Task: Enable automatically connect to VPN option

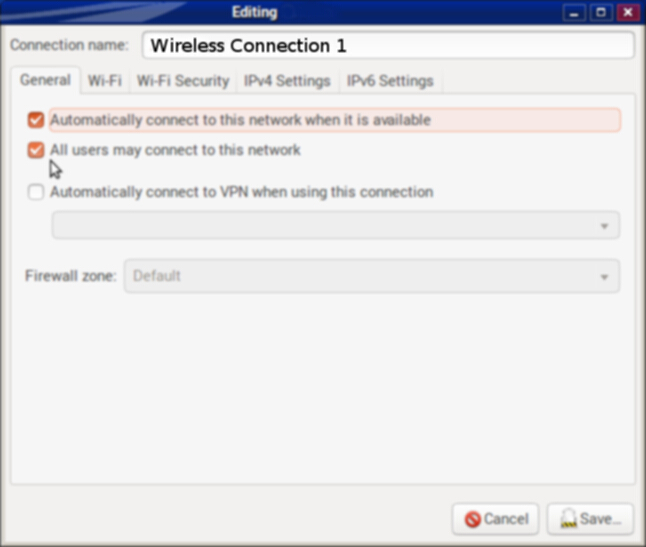Action: click(36, 192)
